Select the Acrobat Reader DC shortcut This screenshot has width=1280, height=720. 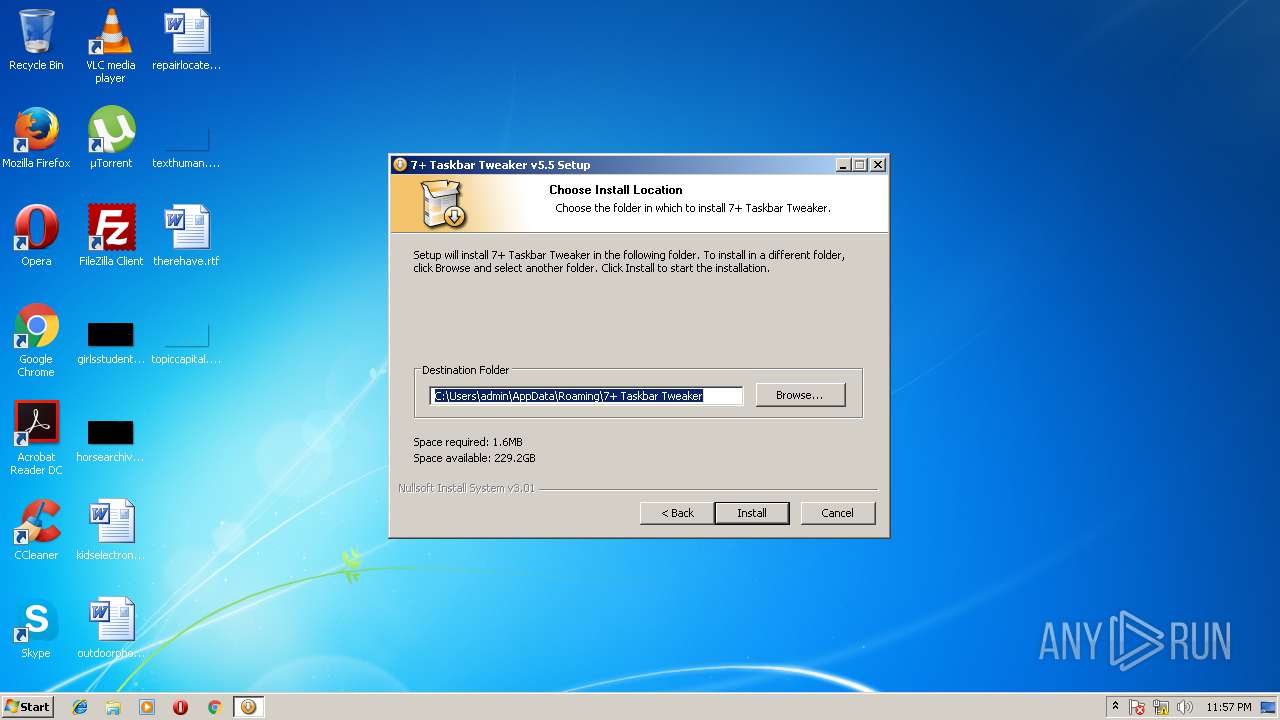(36, 439)
